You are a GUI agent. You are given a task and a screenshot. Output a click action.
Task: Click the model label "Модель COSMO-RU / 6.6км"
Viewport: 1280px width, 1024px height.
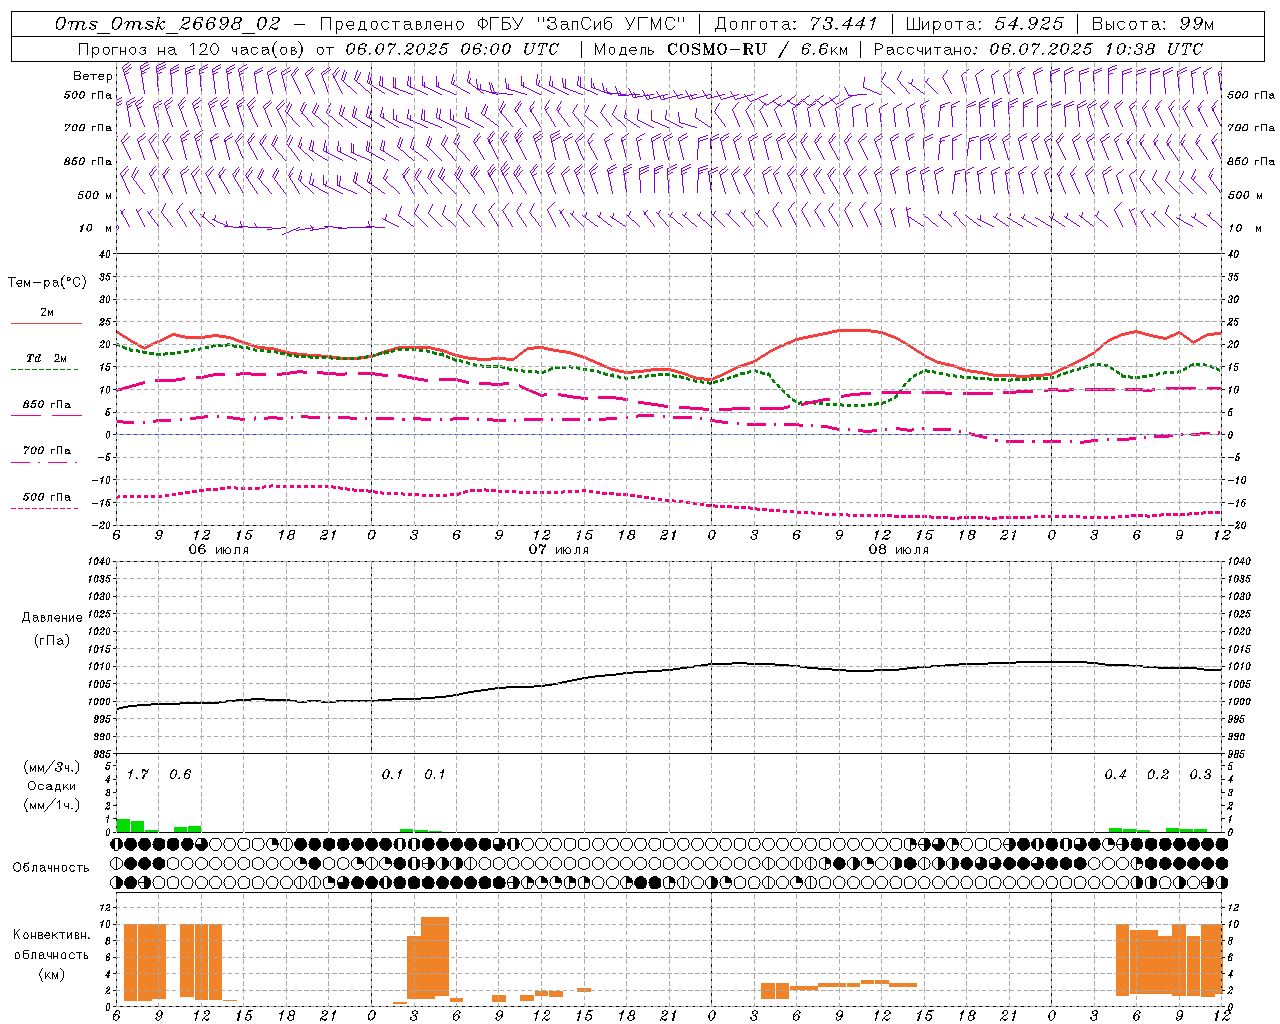721,49
